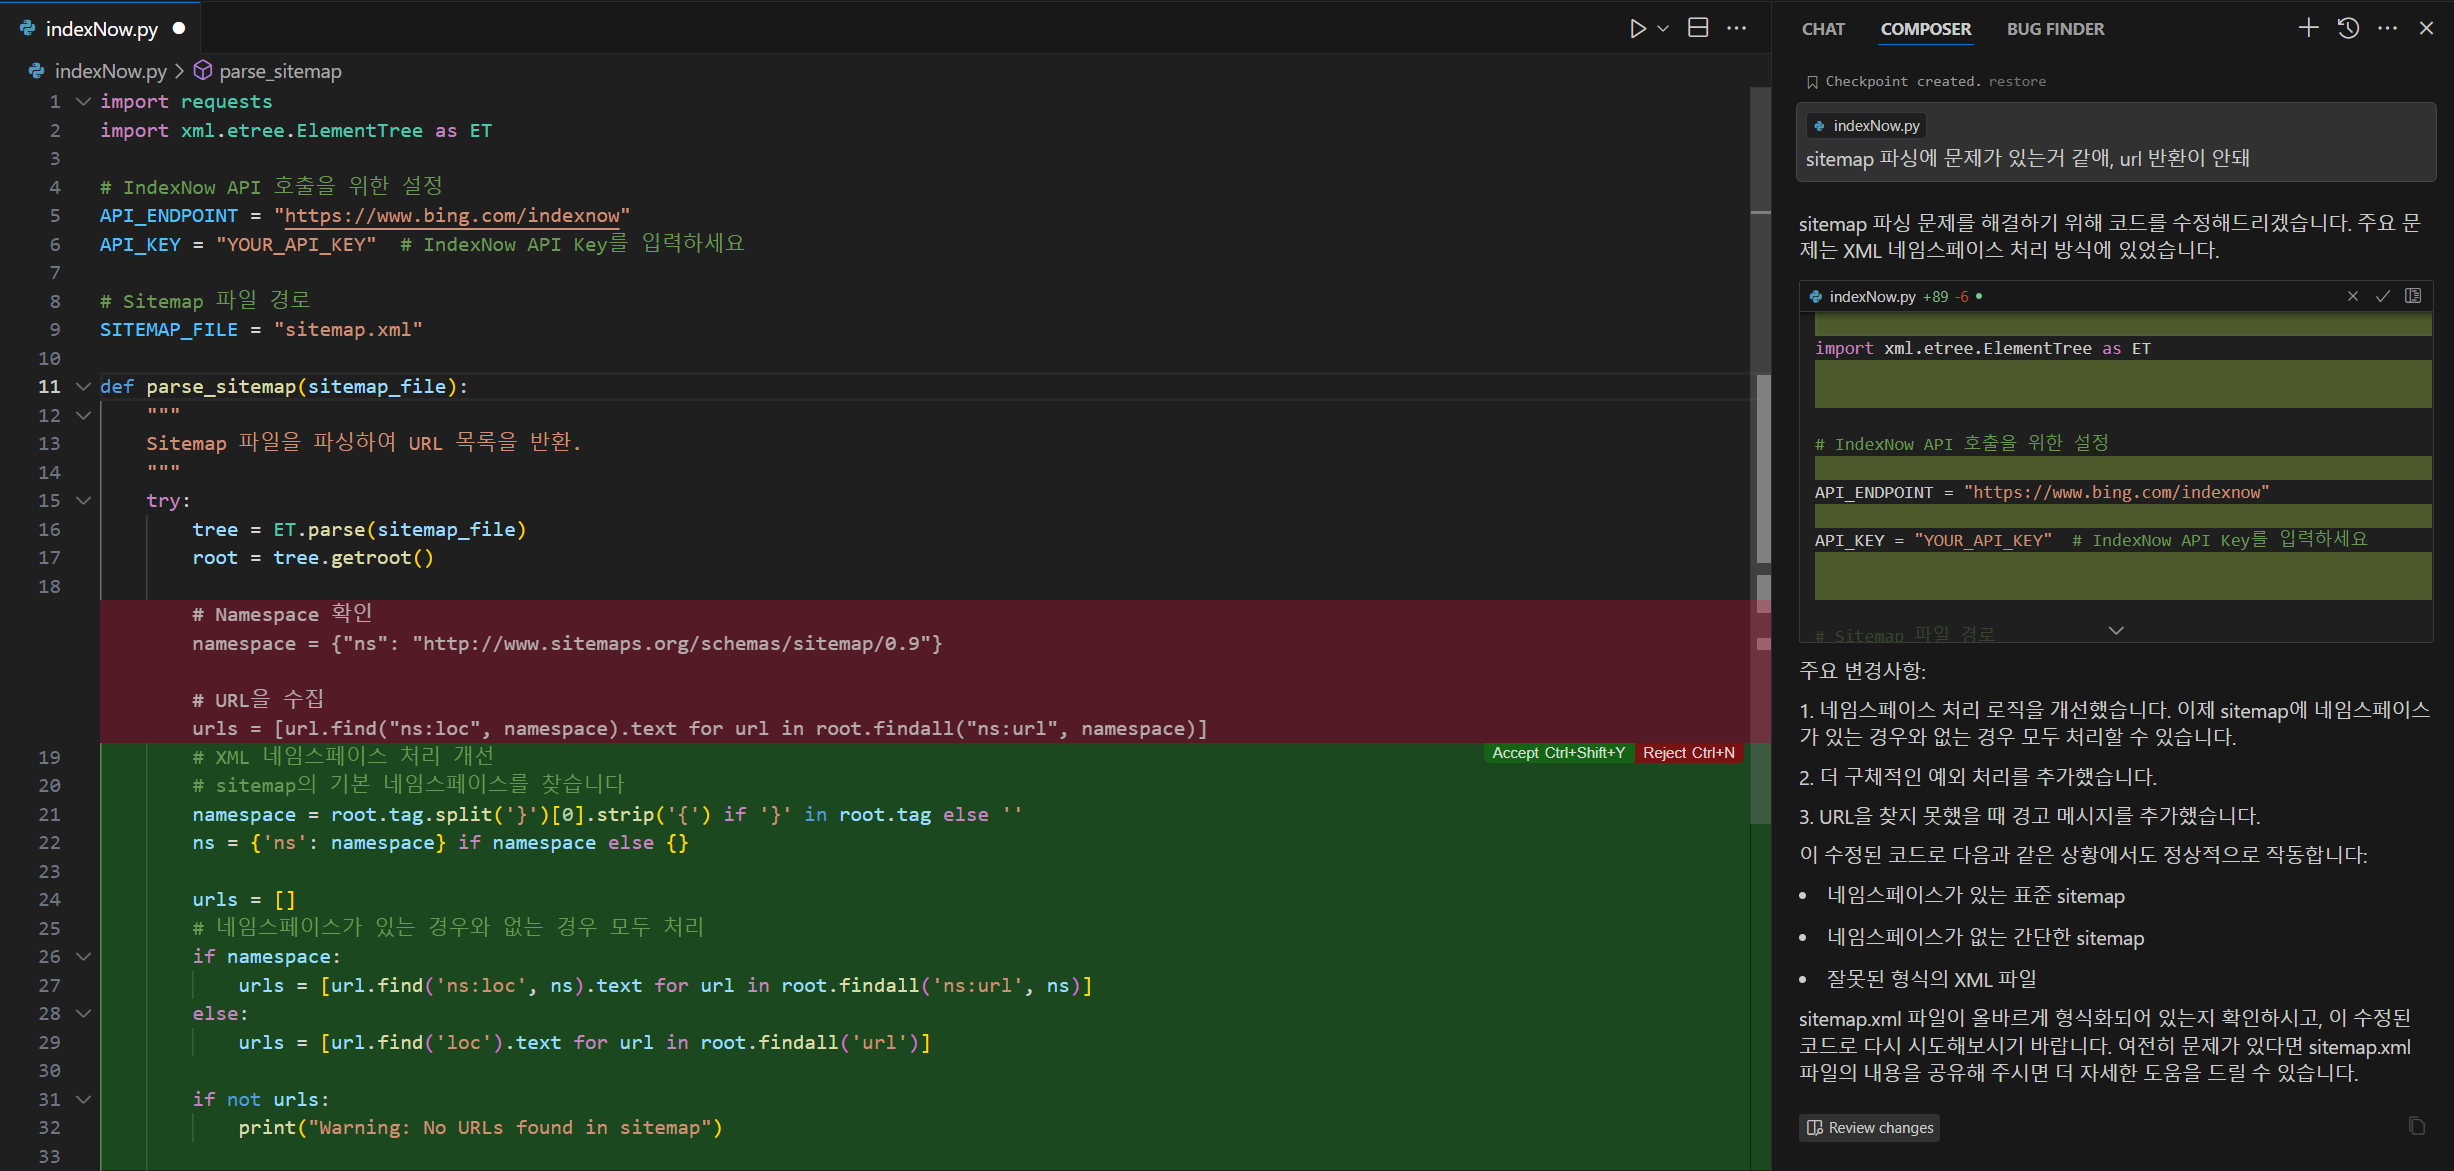Run the Python file with play icon
Image resolution: width=2454 pixels, height=1171 pixels.
click(1637, 28)
